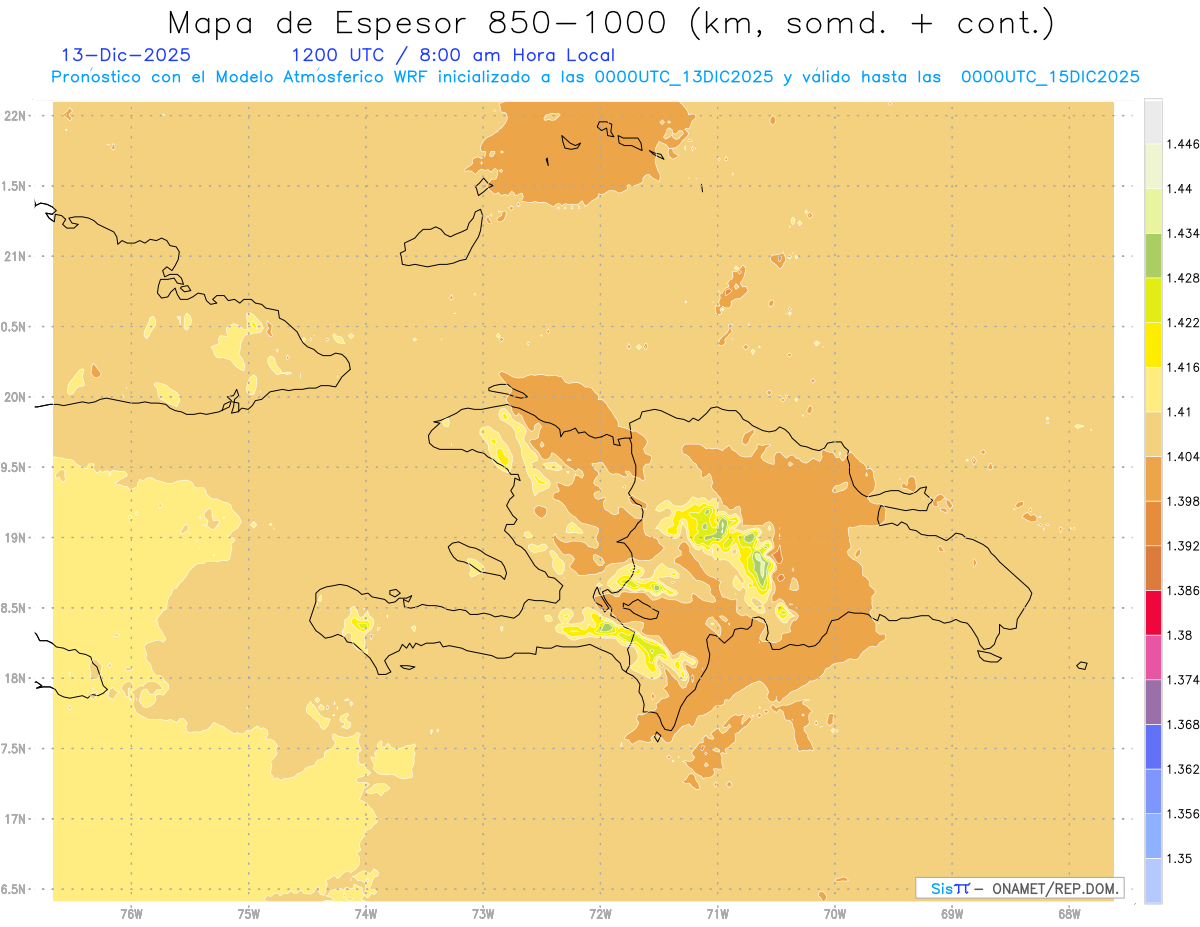This screenshot has height=927, width=1200.
Task: Click the '1.41' colorbar value
Action: pyautogui.click(x=1180, y=412)
